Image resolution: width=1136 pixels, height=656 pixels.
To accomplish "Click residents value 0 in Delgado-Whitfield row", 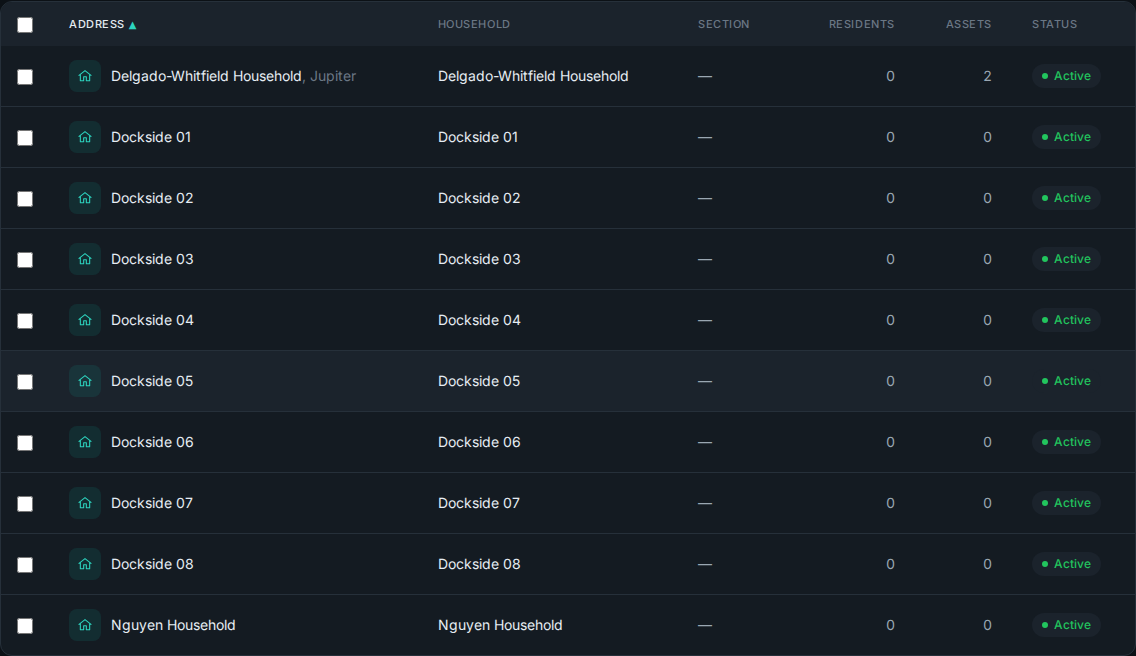I will tap(890, 76).
